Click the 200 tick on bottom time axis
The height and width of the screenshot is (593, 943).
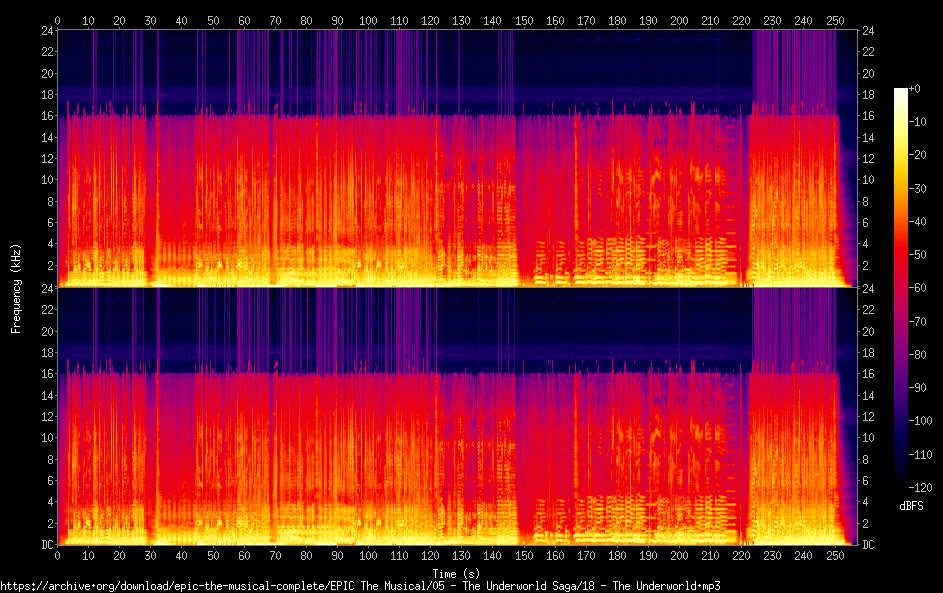click(679, 556)
